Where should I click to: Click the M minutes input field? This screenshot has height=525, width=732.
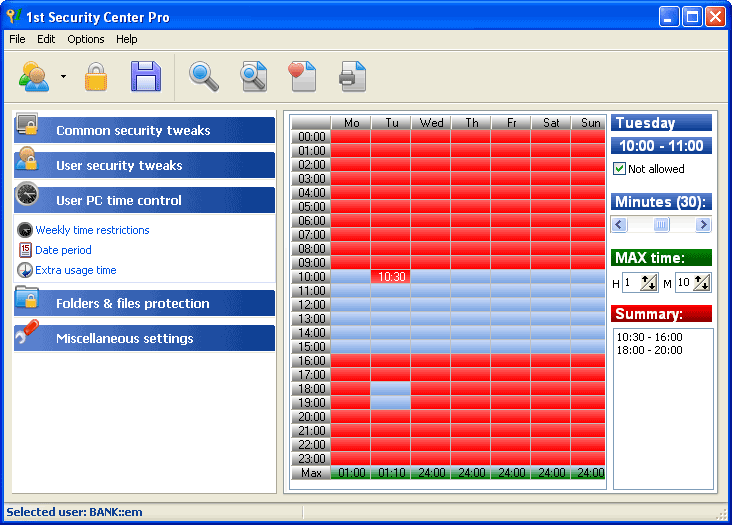pyautogui.click(x=684, y=283)
